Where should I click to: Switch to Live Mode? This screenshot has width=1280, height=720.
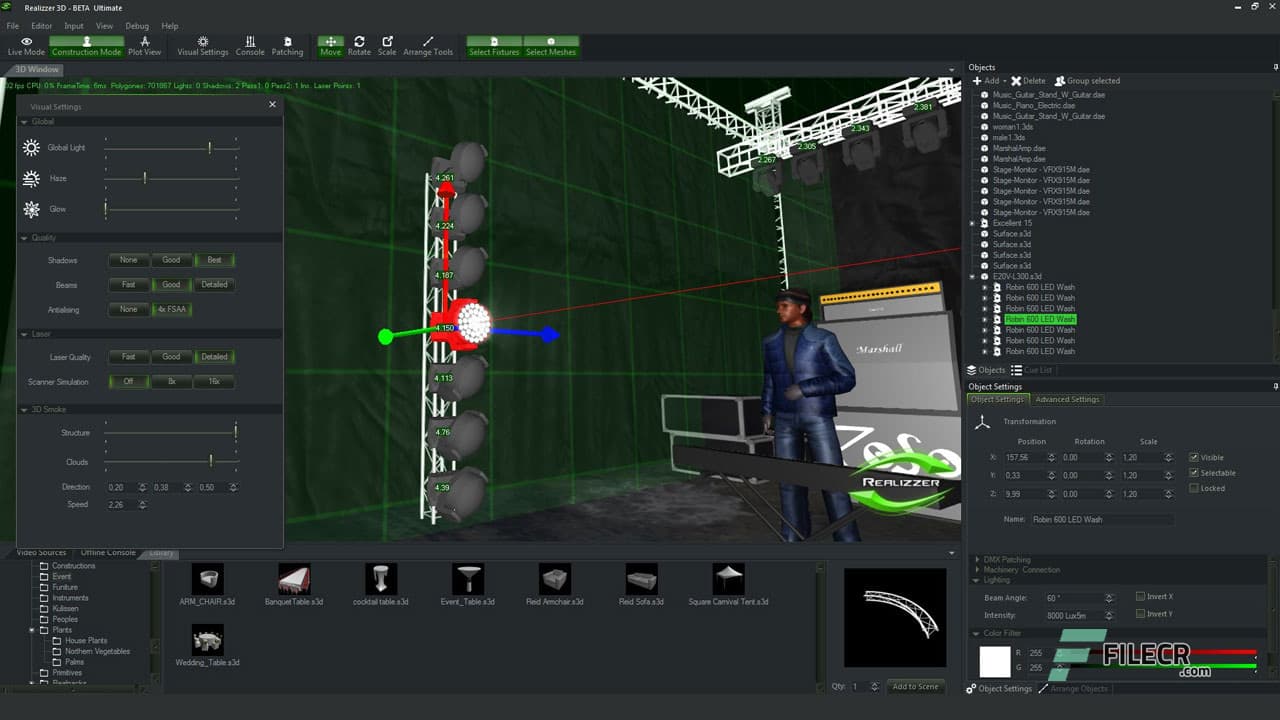pyautogui.click(x=25, y=46)
